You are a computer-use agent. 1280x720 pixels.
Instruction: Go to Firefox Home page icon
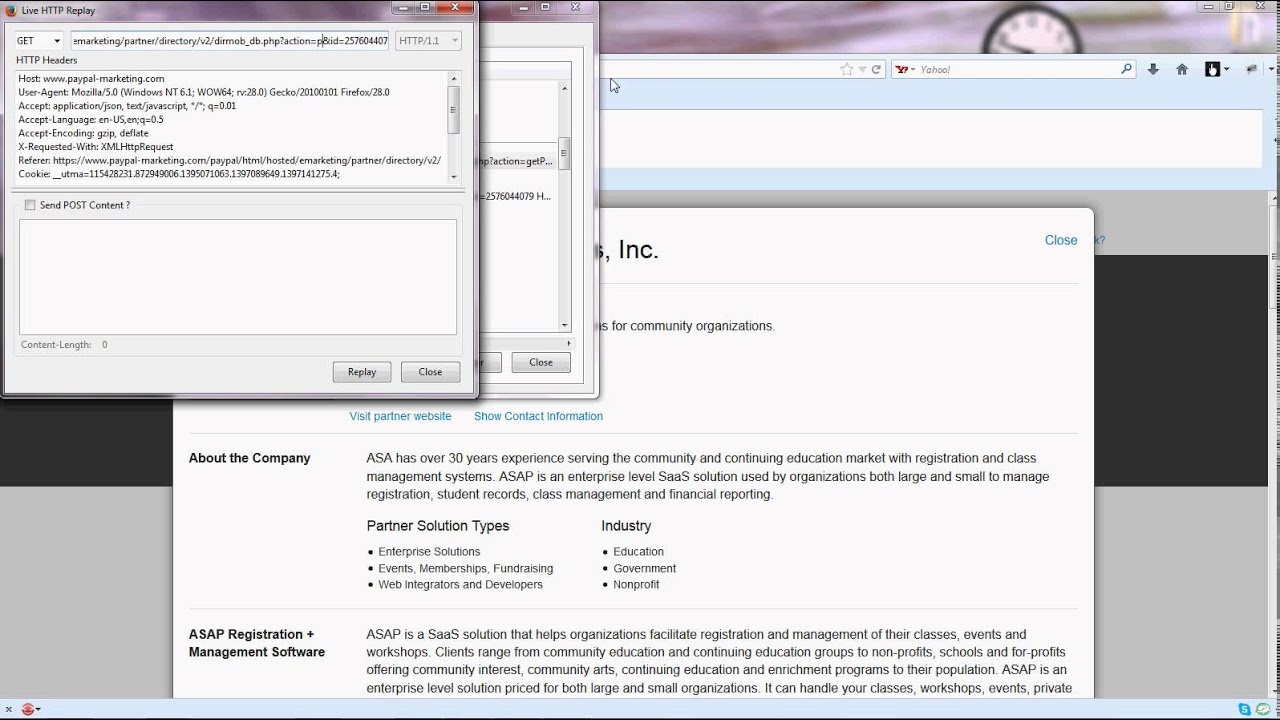click(x=1182, y=69)
